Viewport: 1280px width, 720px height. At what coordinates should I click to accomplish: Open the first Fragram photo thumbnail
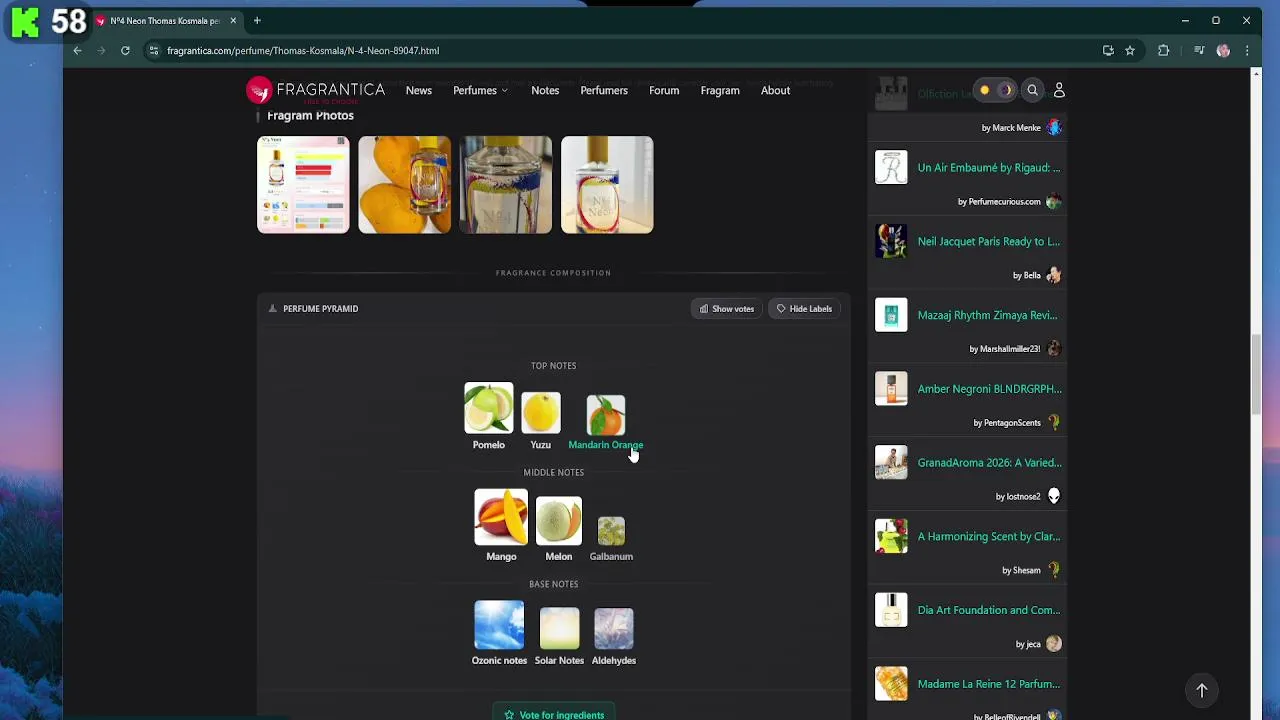tap(304, 185)
